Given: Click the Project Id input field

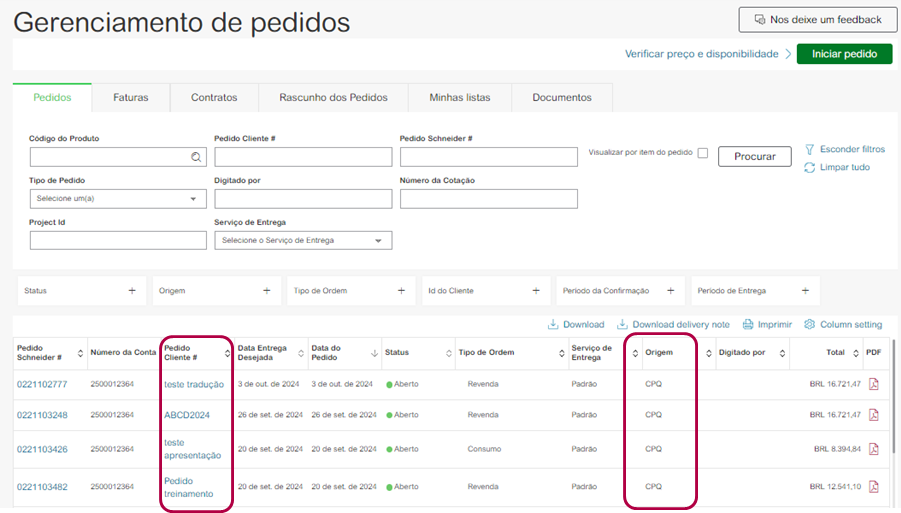Looking at the screenshot, I should pyautogui.click(x=118, y=240).
